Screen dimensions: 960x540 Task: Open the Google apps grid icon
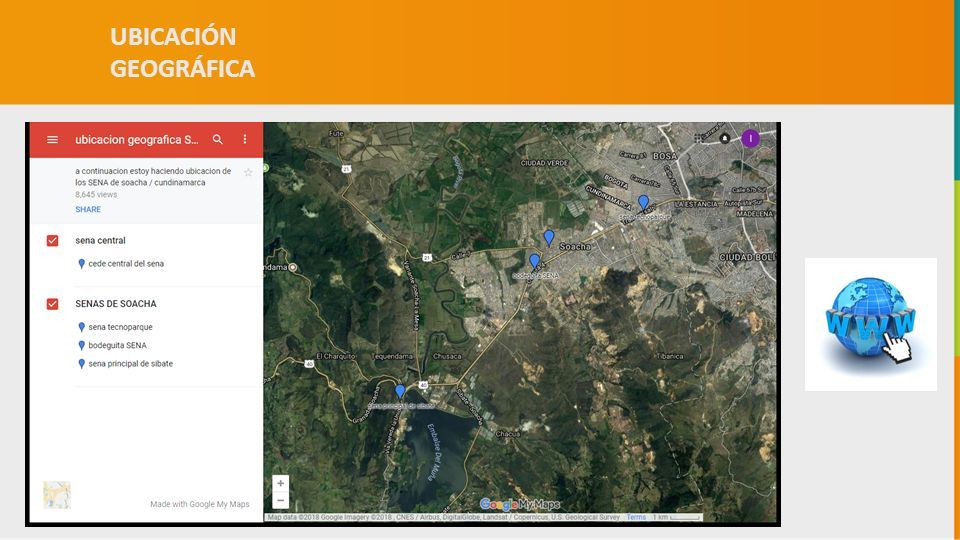click(699, 138)
